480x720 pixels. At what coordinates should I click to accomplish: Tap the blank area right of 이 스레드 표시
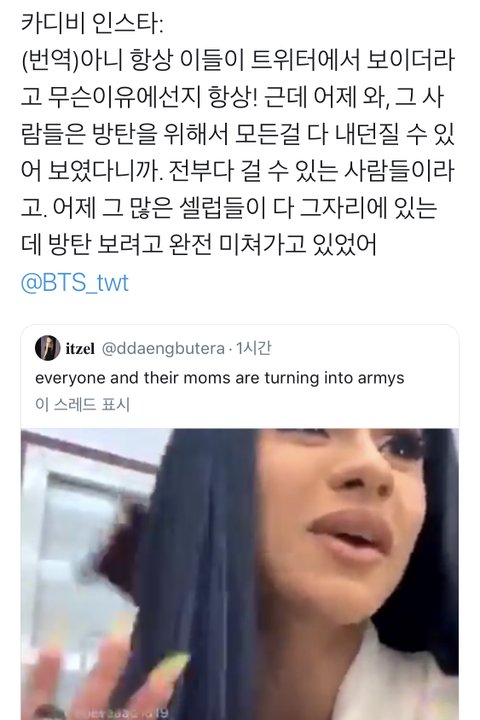pyautogui.click(x=294, y=405)
